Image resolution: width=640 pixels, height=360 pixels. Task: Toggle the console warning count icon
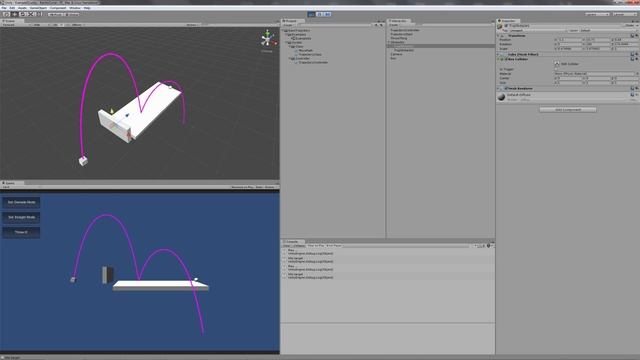483,246
